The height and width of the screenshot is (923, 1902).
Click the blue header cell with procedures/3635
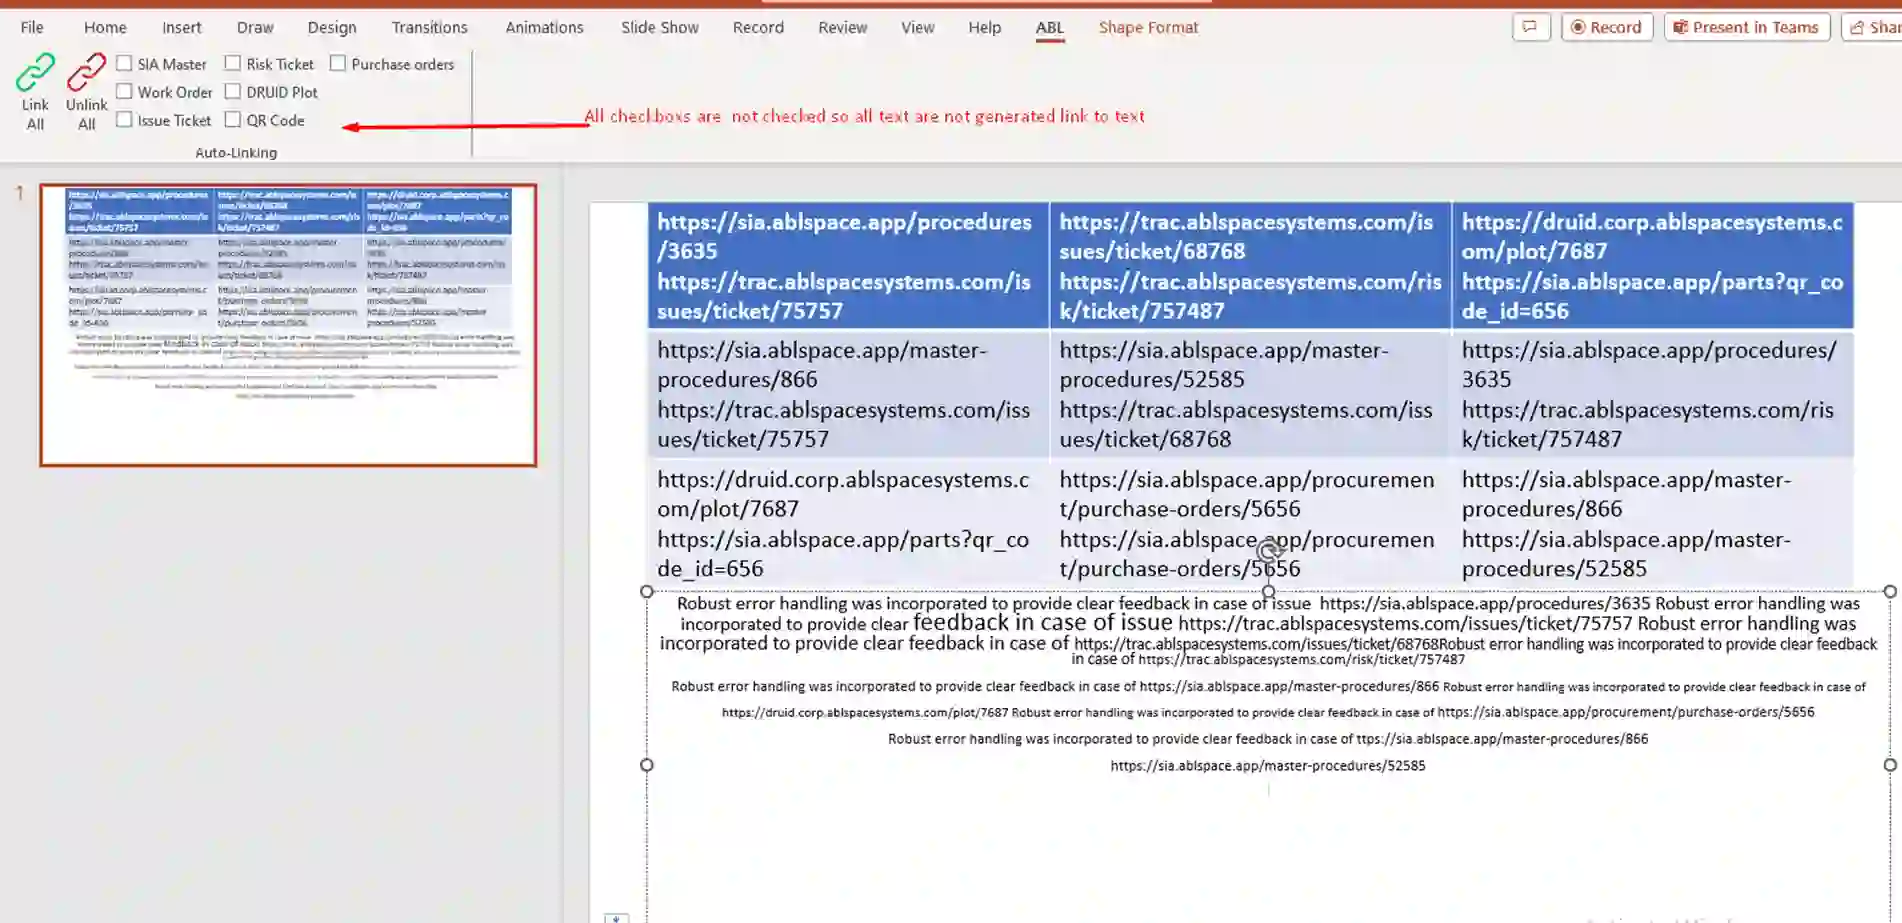point(848,266)
